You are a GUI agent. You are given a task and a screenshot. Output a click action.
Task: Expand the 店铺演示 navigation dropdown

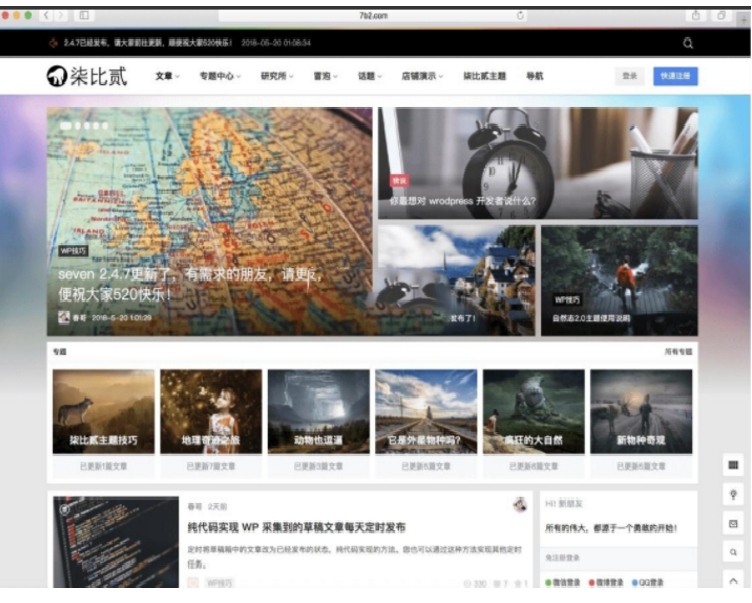point(422,76)
